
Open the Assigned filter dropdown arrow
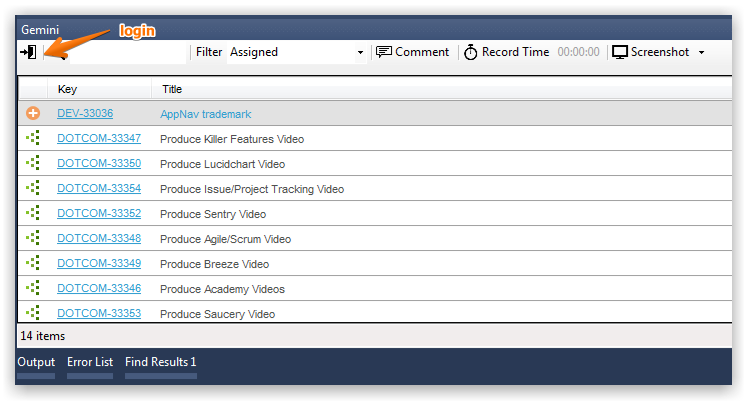(x=360, y=52)
